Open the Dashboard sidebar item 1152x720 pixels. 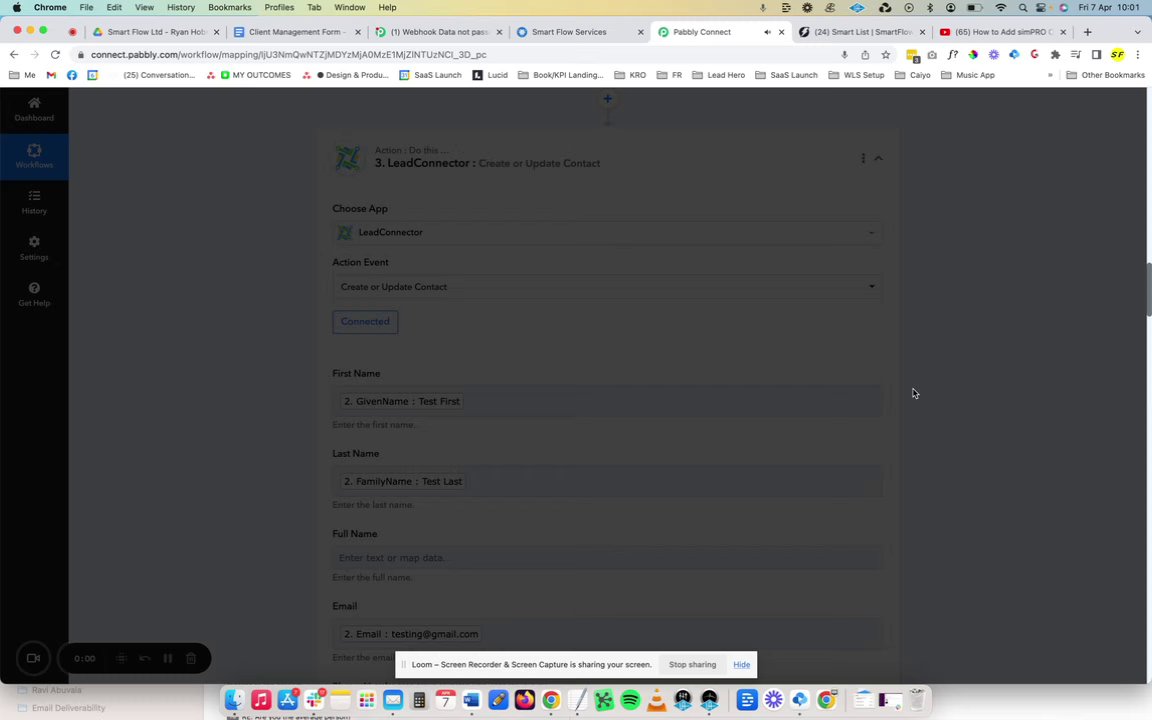pos(34,109)
